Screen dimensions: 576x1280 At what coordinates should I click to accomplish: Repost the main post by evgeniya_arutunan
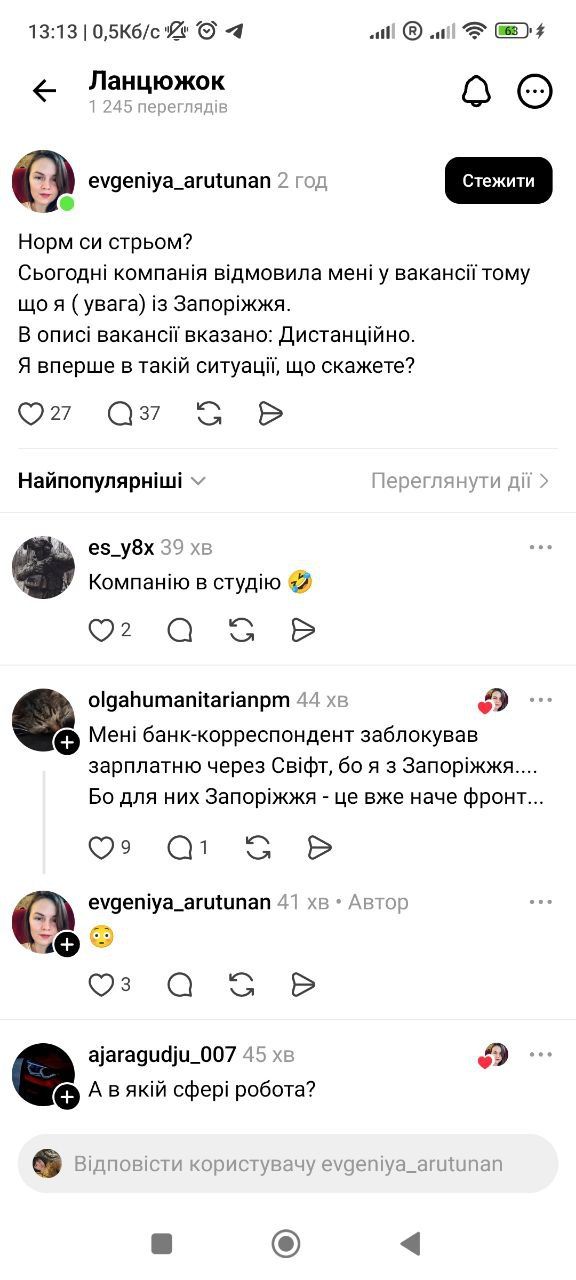pyautogui.click(x=209, y=413)
